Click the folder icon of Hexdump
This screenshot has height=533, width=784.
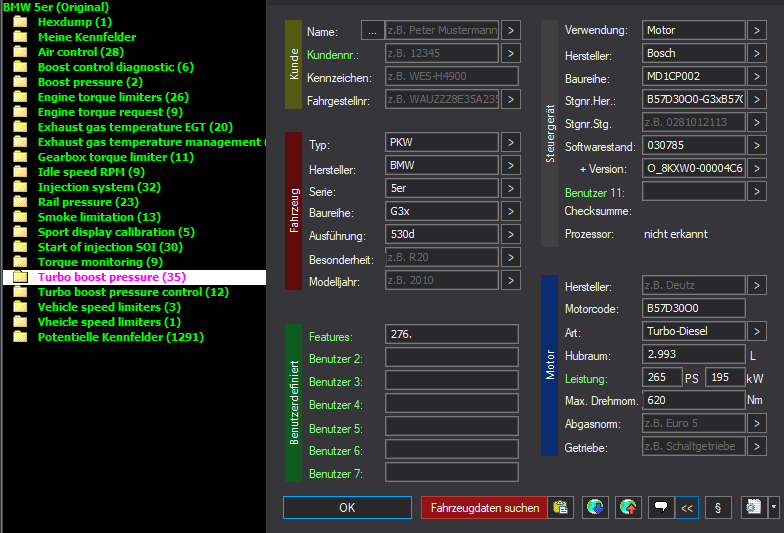[20, 22]
